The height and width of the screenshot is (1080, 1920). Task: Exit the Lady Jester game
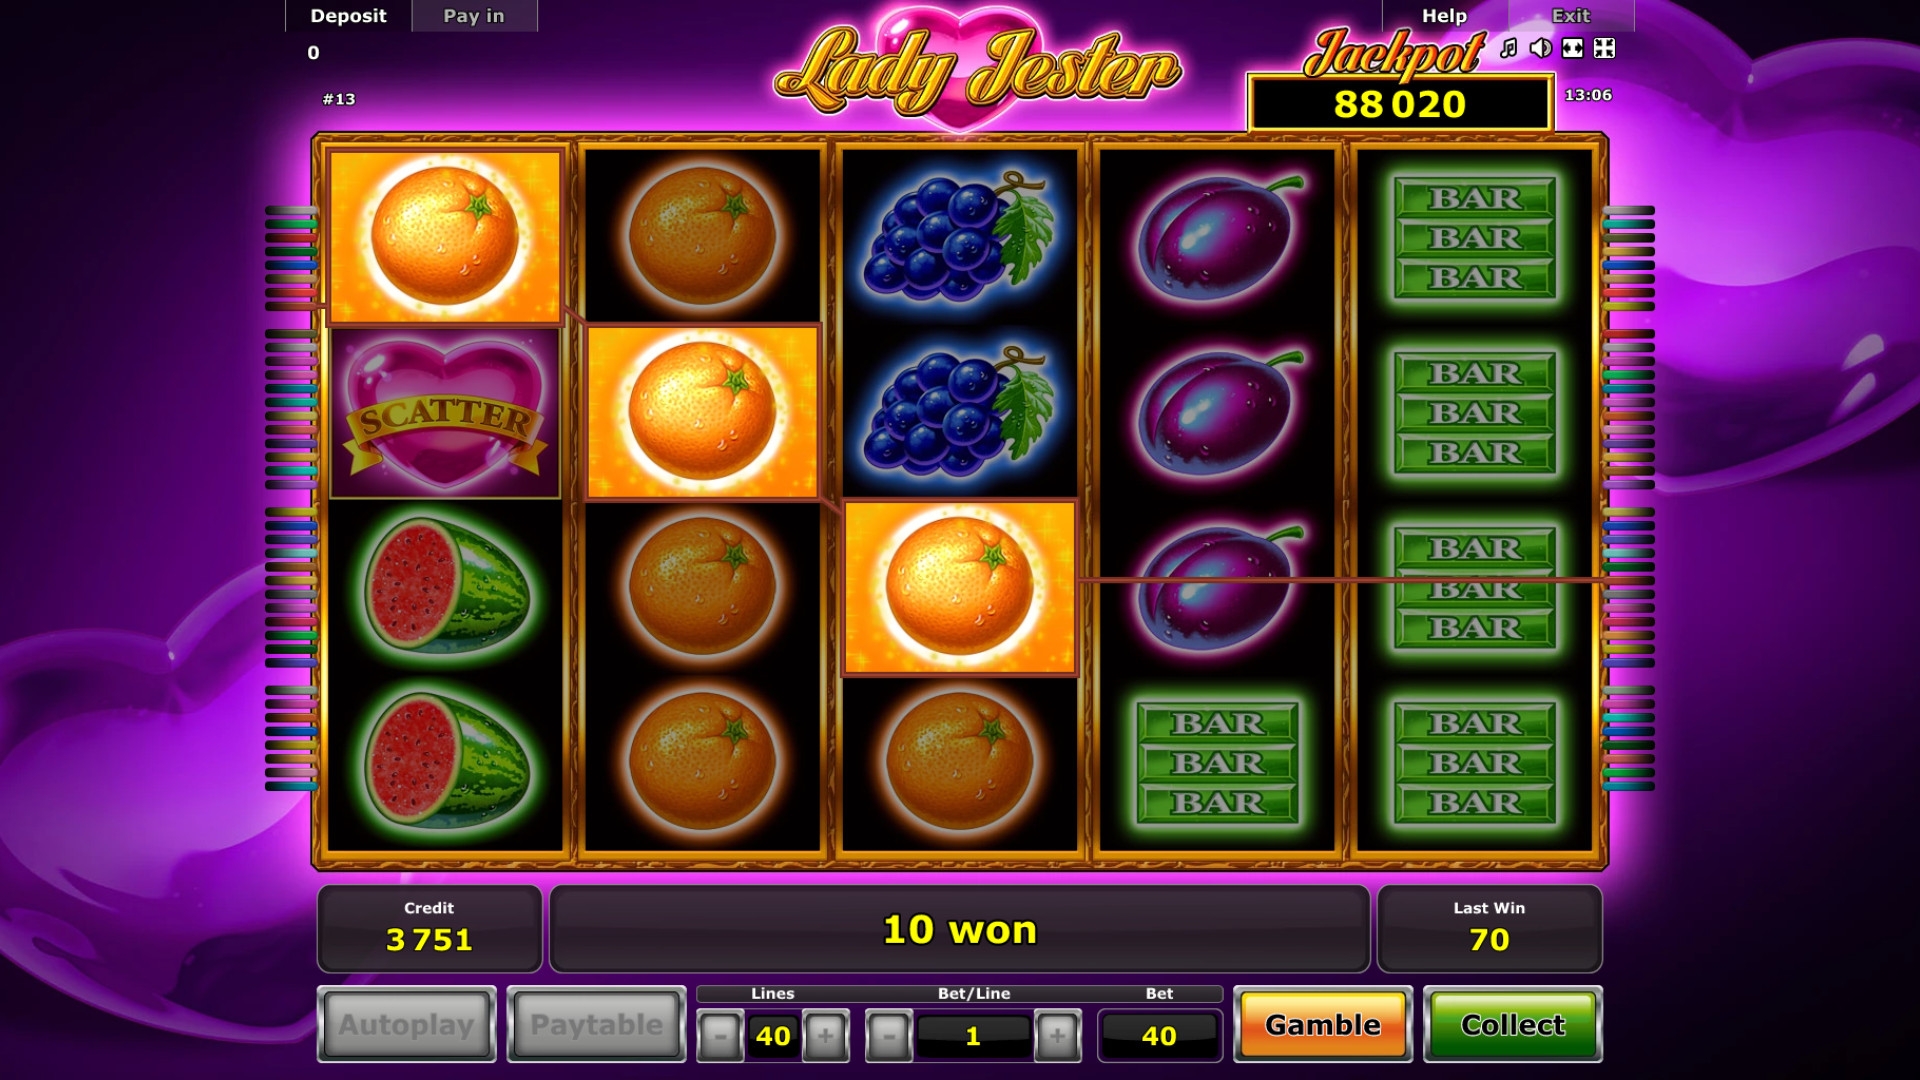(x=1570, y=16)
